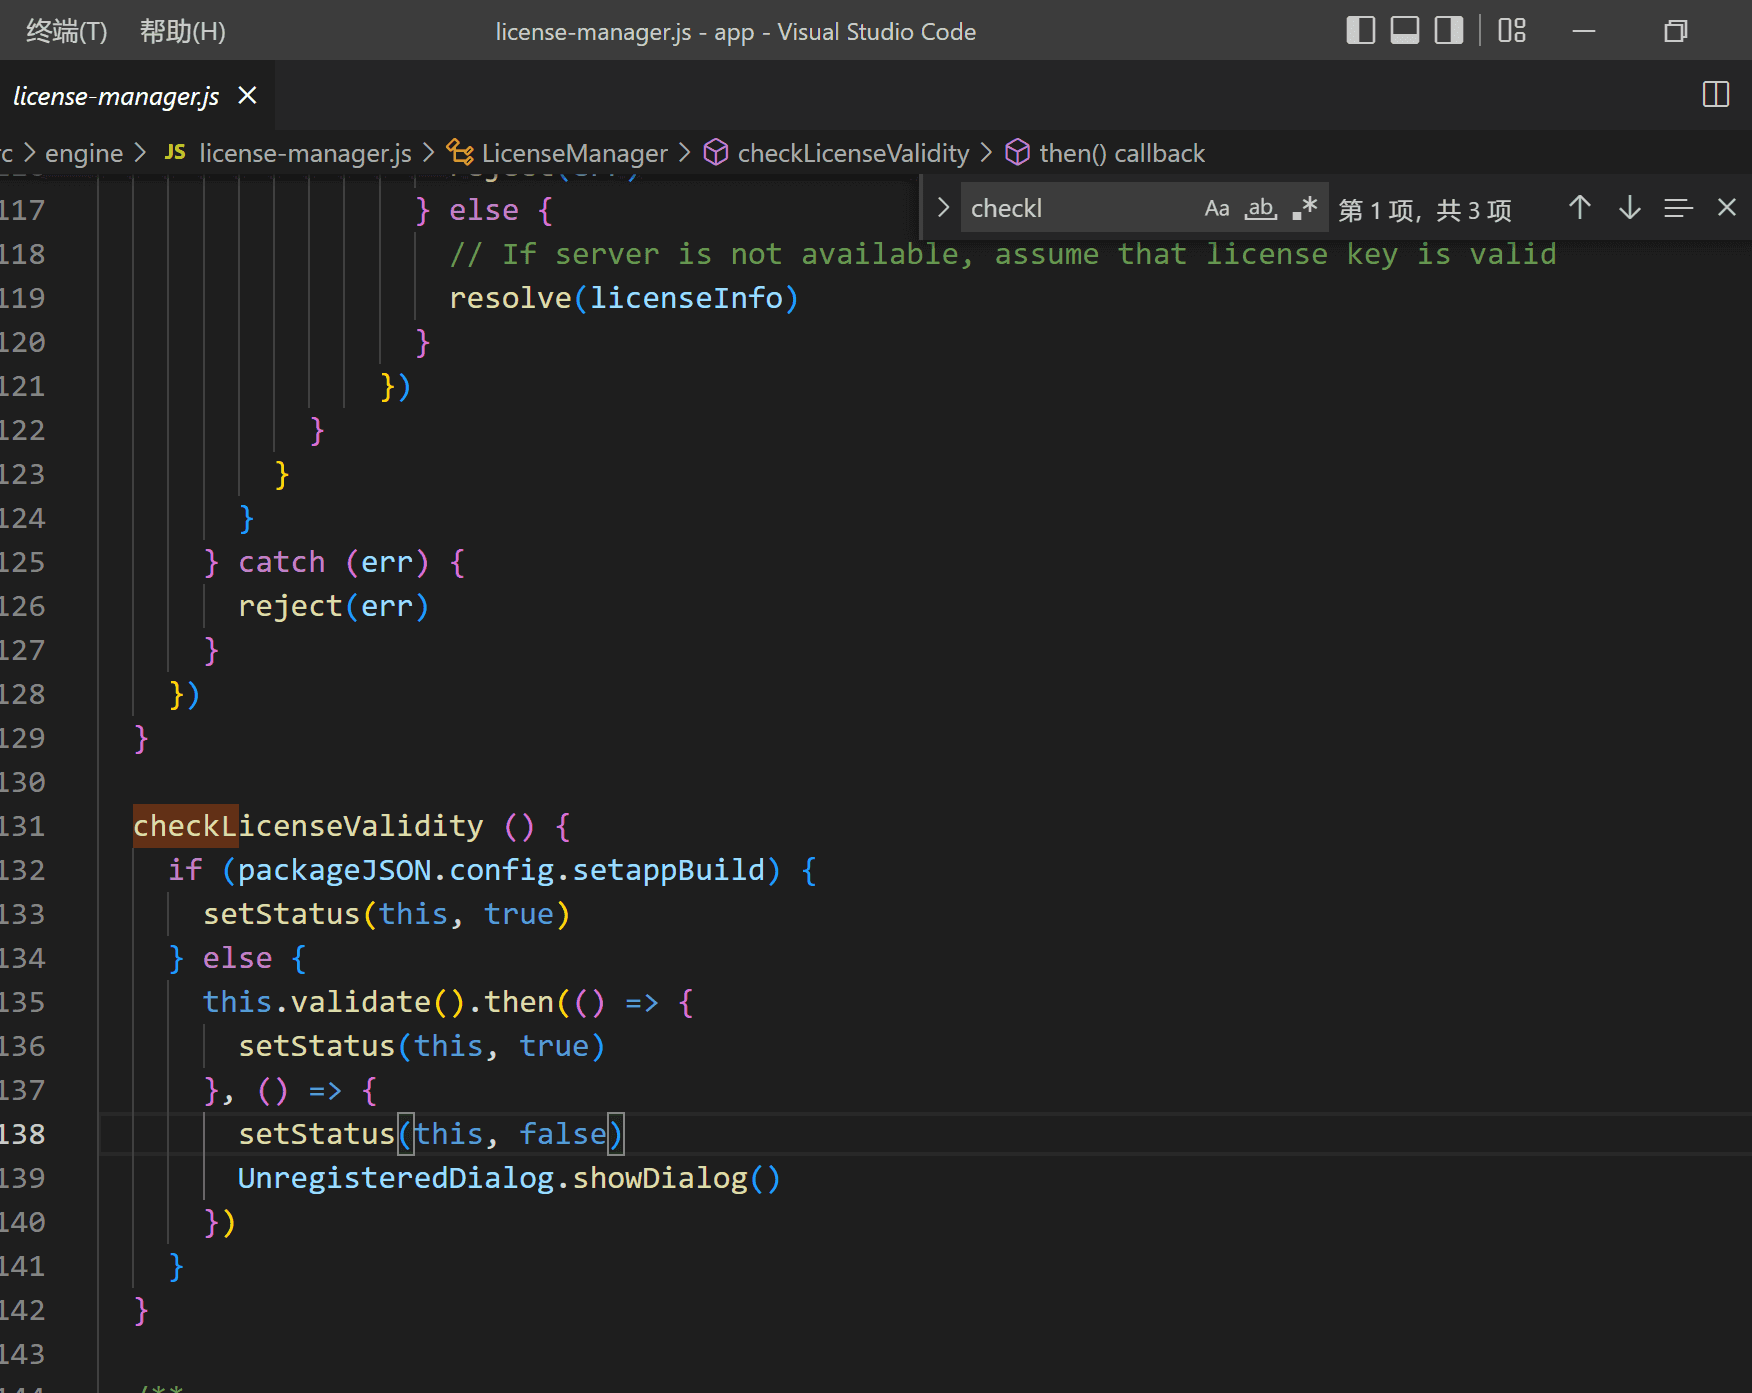This screenshot has height=1393, width=1752.
Task: Click line number 125 in gutter
Action: point(22,562)
